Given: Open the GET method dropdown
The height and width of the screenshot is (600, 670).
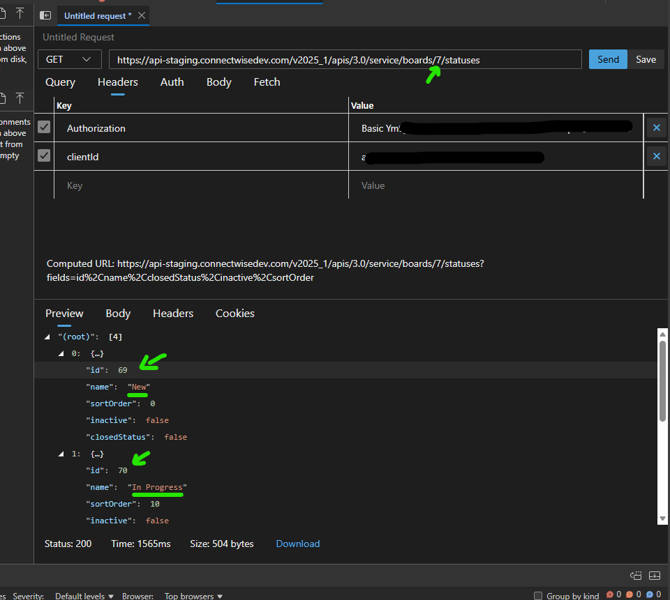Looking at the screenshot, I should [x=70, y=59].
